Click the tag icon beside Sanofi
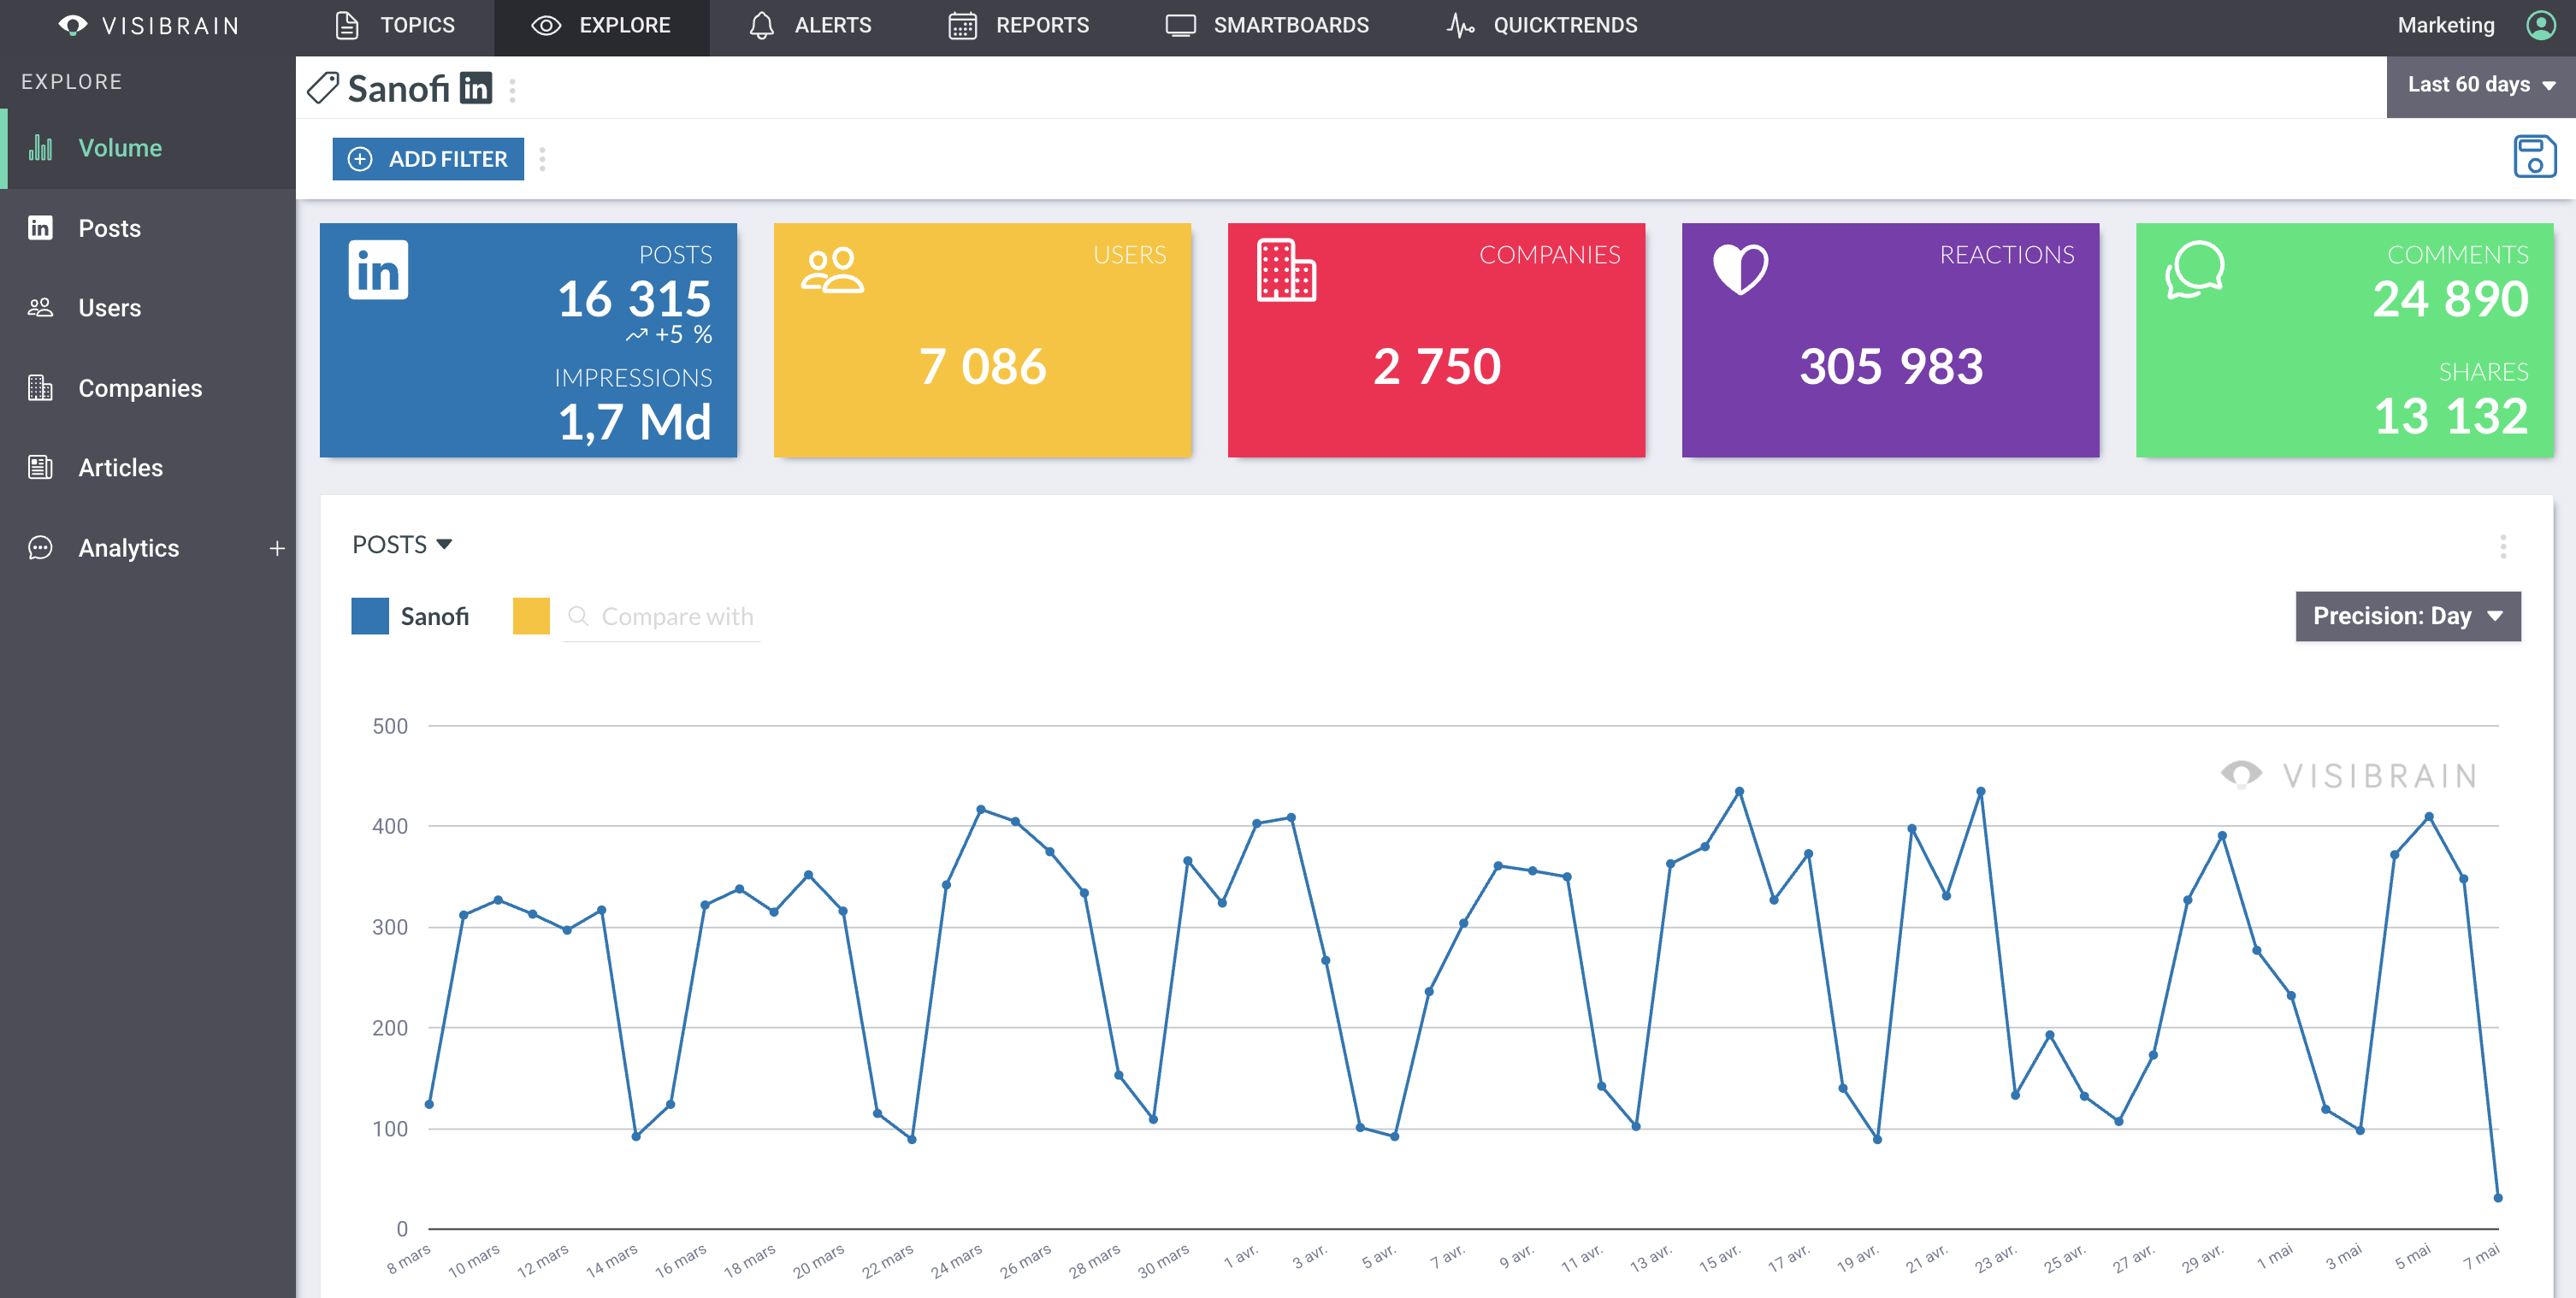 [x=322, y=88]
